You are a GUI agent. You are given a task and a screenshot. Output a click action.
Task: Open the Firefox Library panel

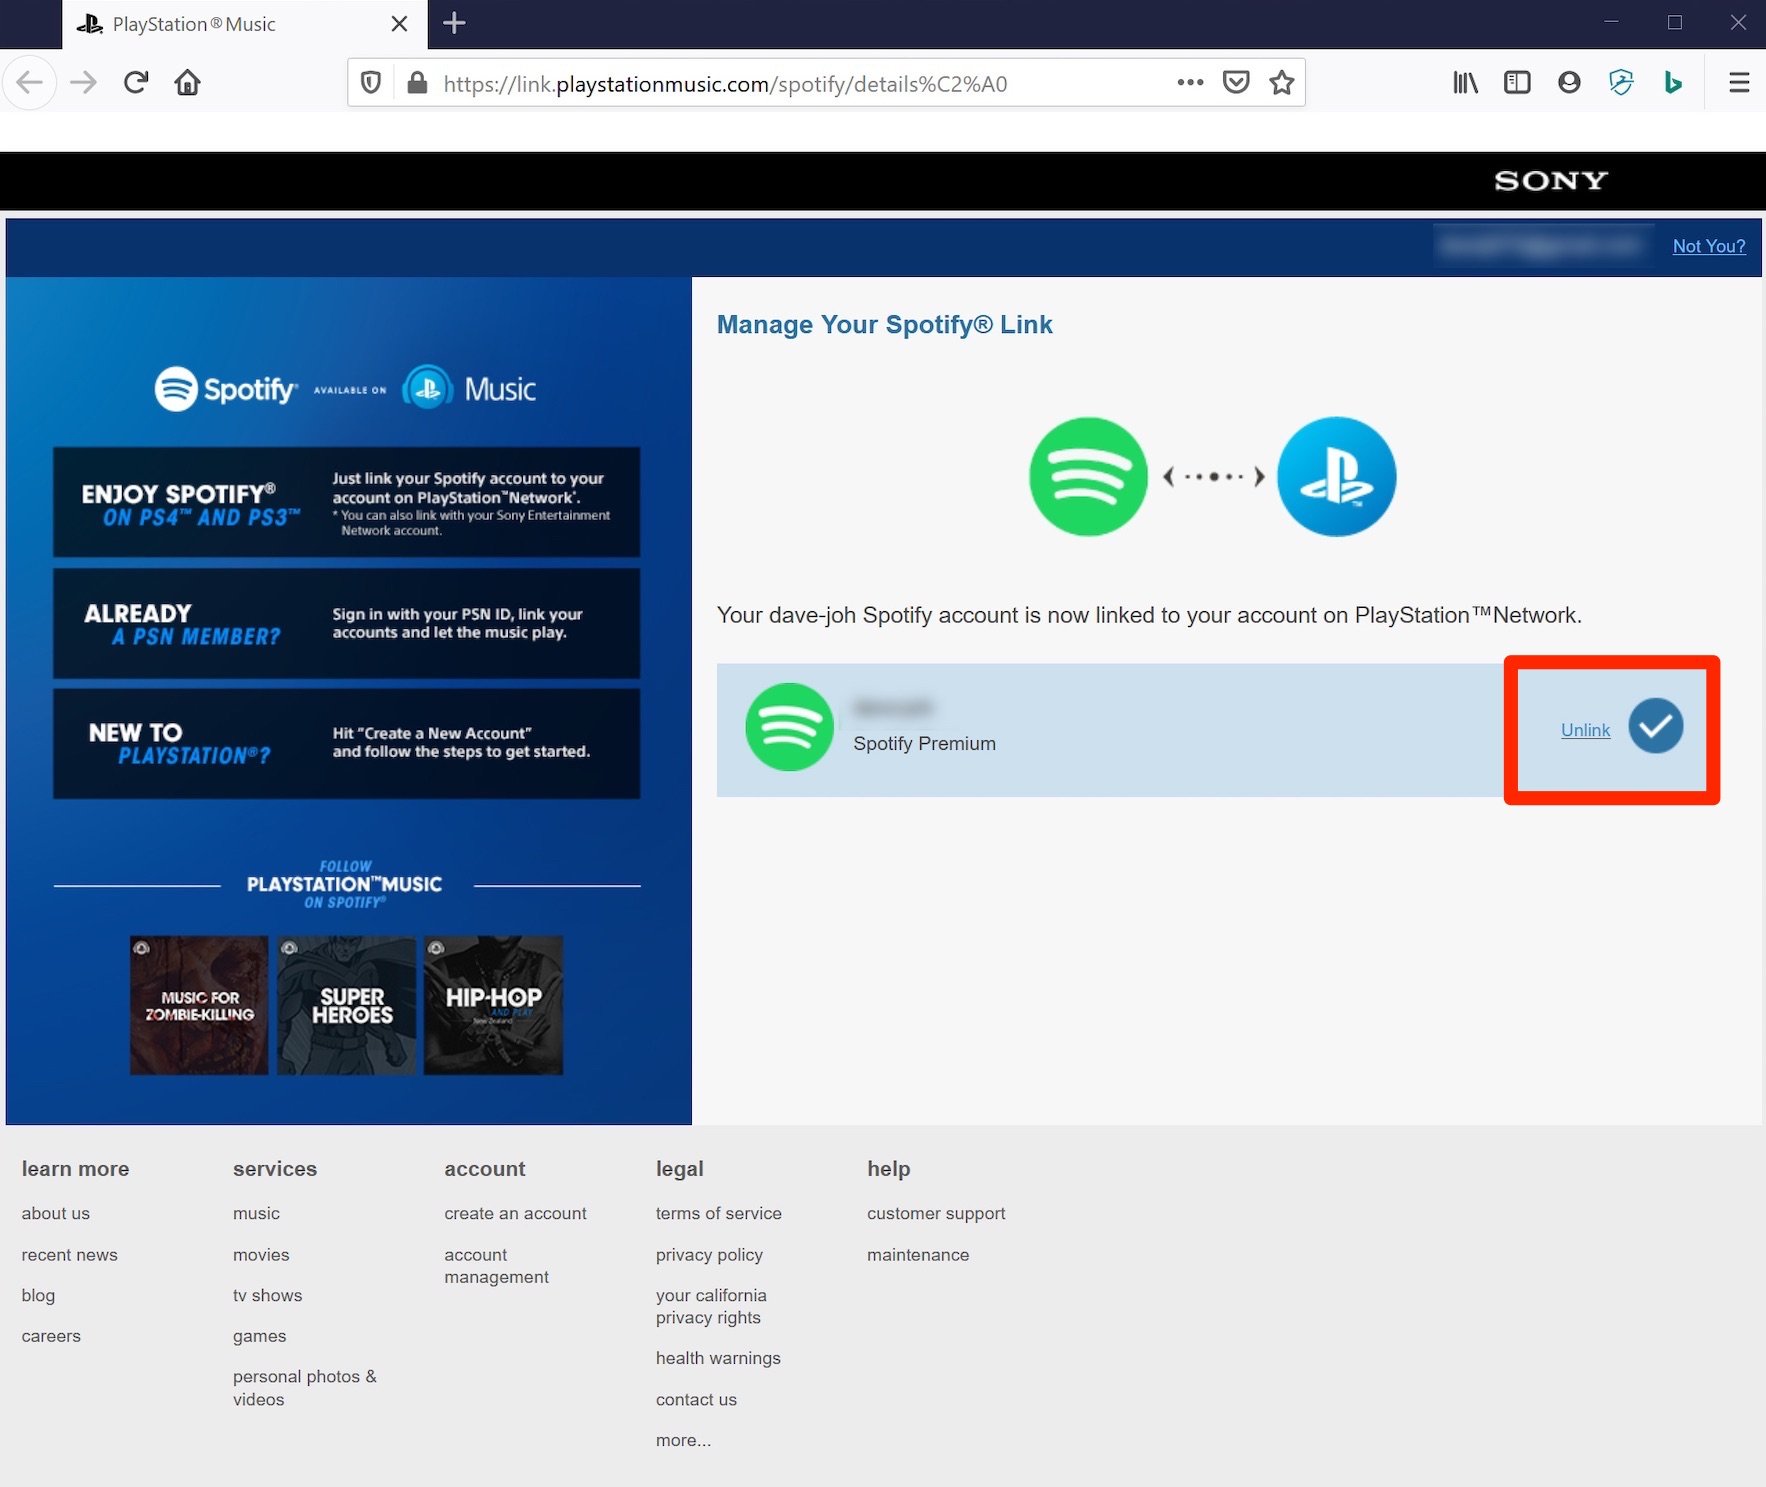pyautogui.click(x=1464, y=82)
